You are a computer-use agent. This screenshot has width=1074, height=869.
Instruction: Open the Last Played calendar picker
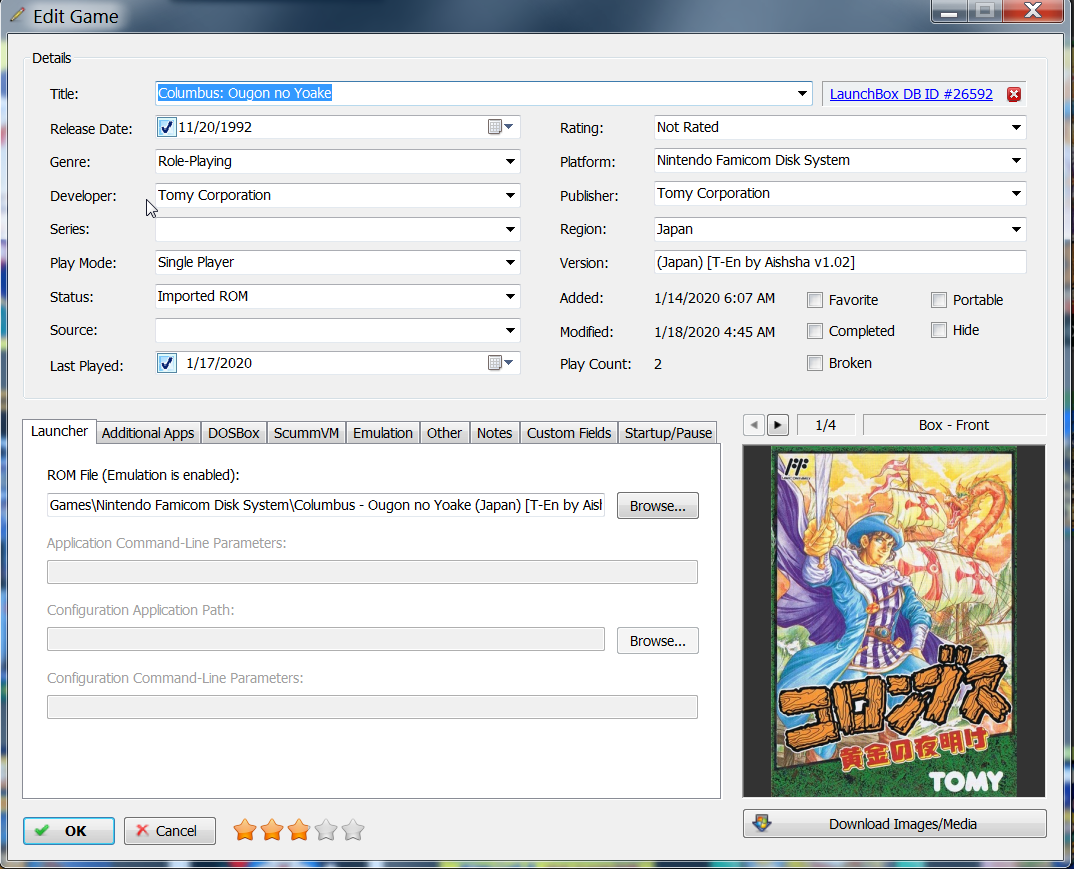click(x=500, y=363)
